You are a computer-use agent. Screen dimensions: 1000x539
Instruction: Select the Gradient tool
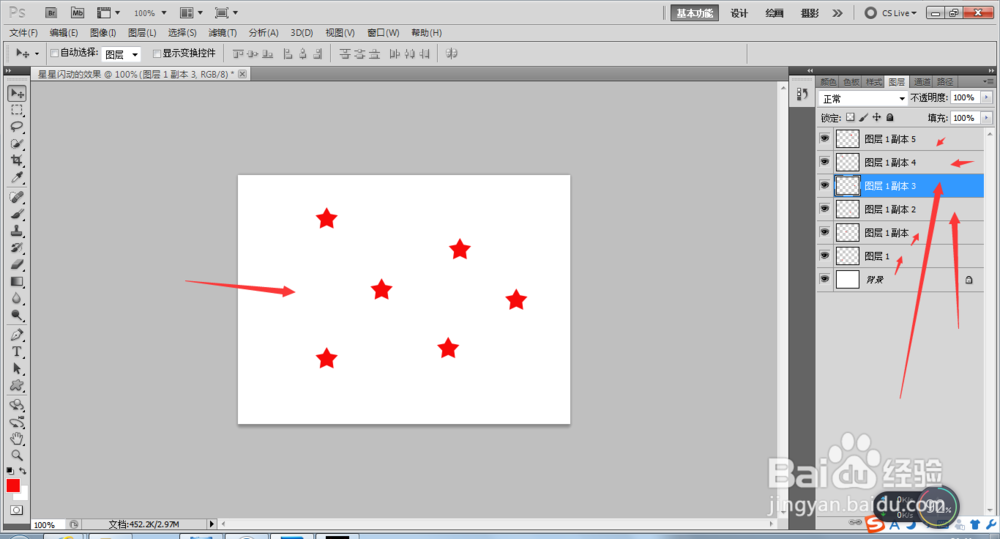coord(17,281)
